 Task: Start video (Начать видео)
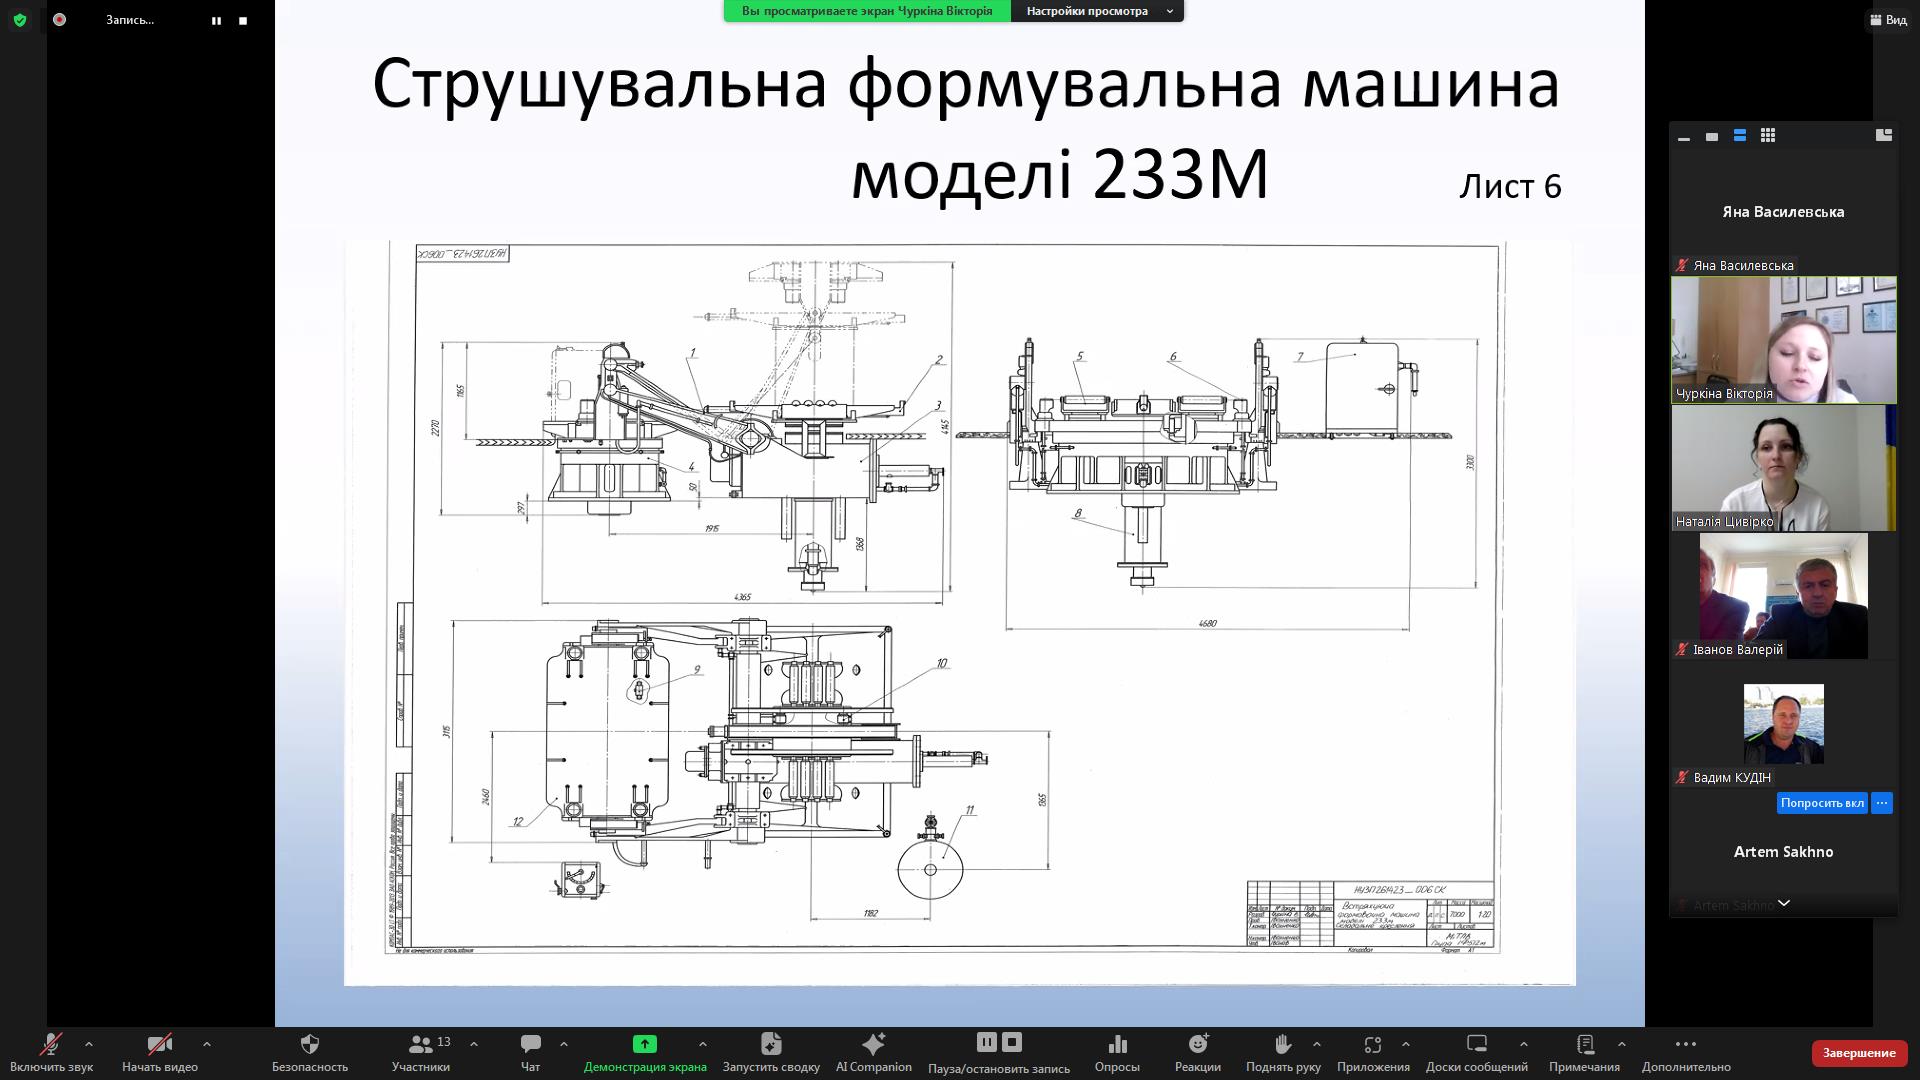point(159,1045)
